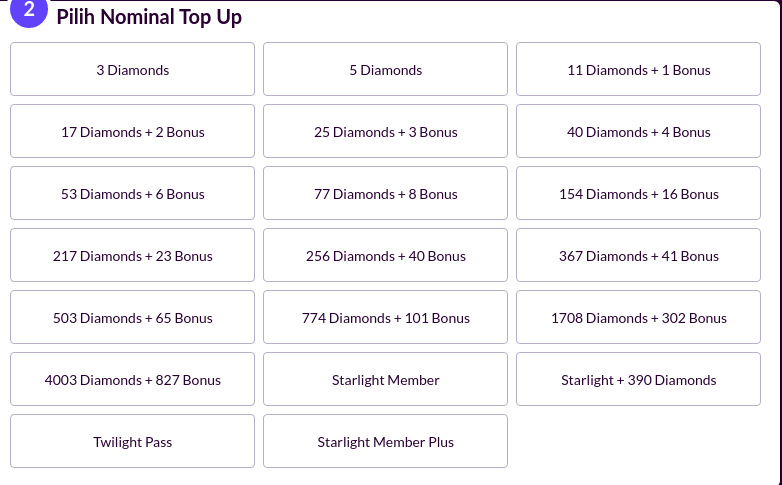Select the 3 Diamonds top-up option

tap(133, 70)
